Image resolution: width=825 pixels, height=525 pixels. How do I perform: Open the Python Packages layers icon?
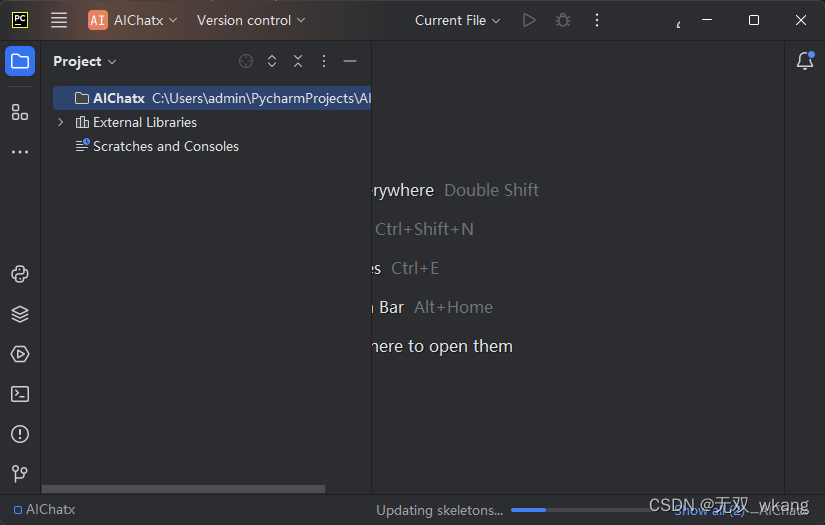20,314
